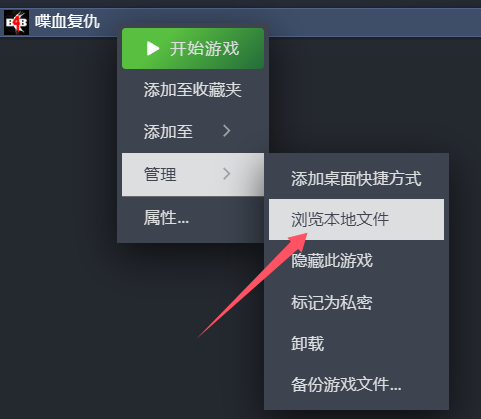Select the 喋血复仇 game title
The height and width of the screenshot is (419, 481).
click(67, 22)
